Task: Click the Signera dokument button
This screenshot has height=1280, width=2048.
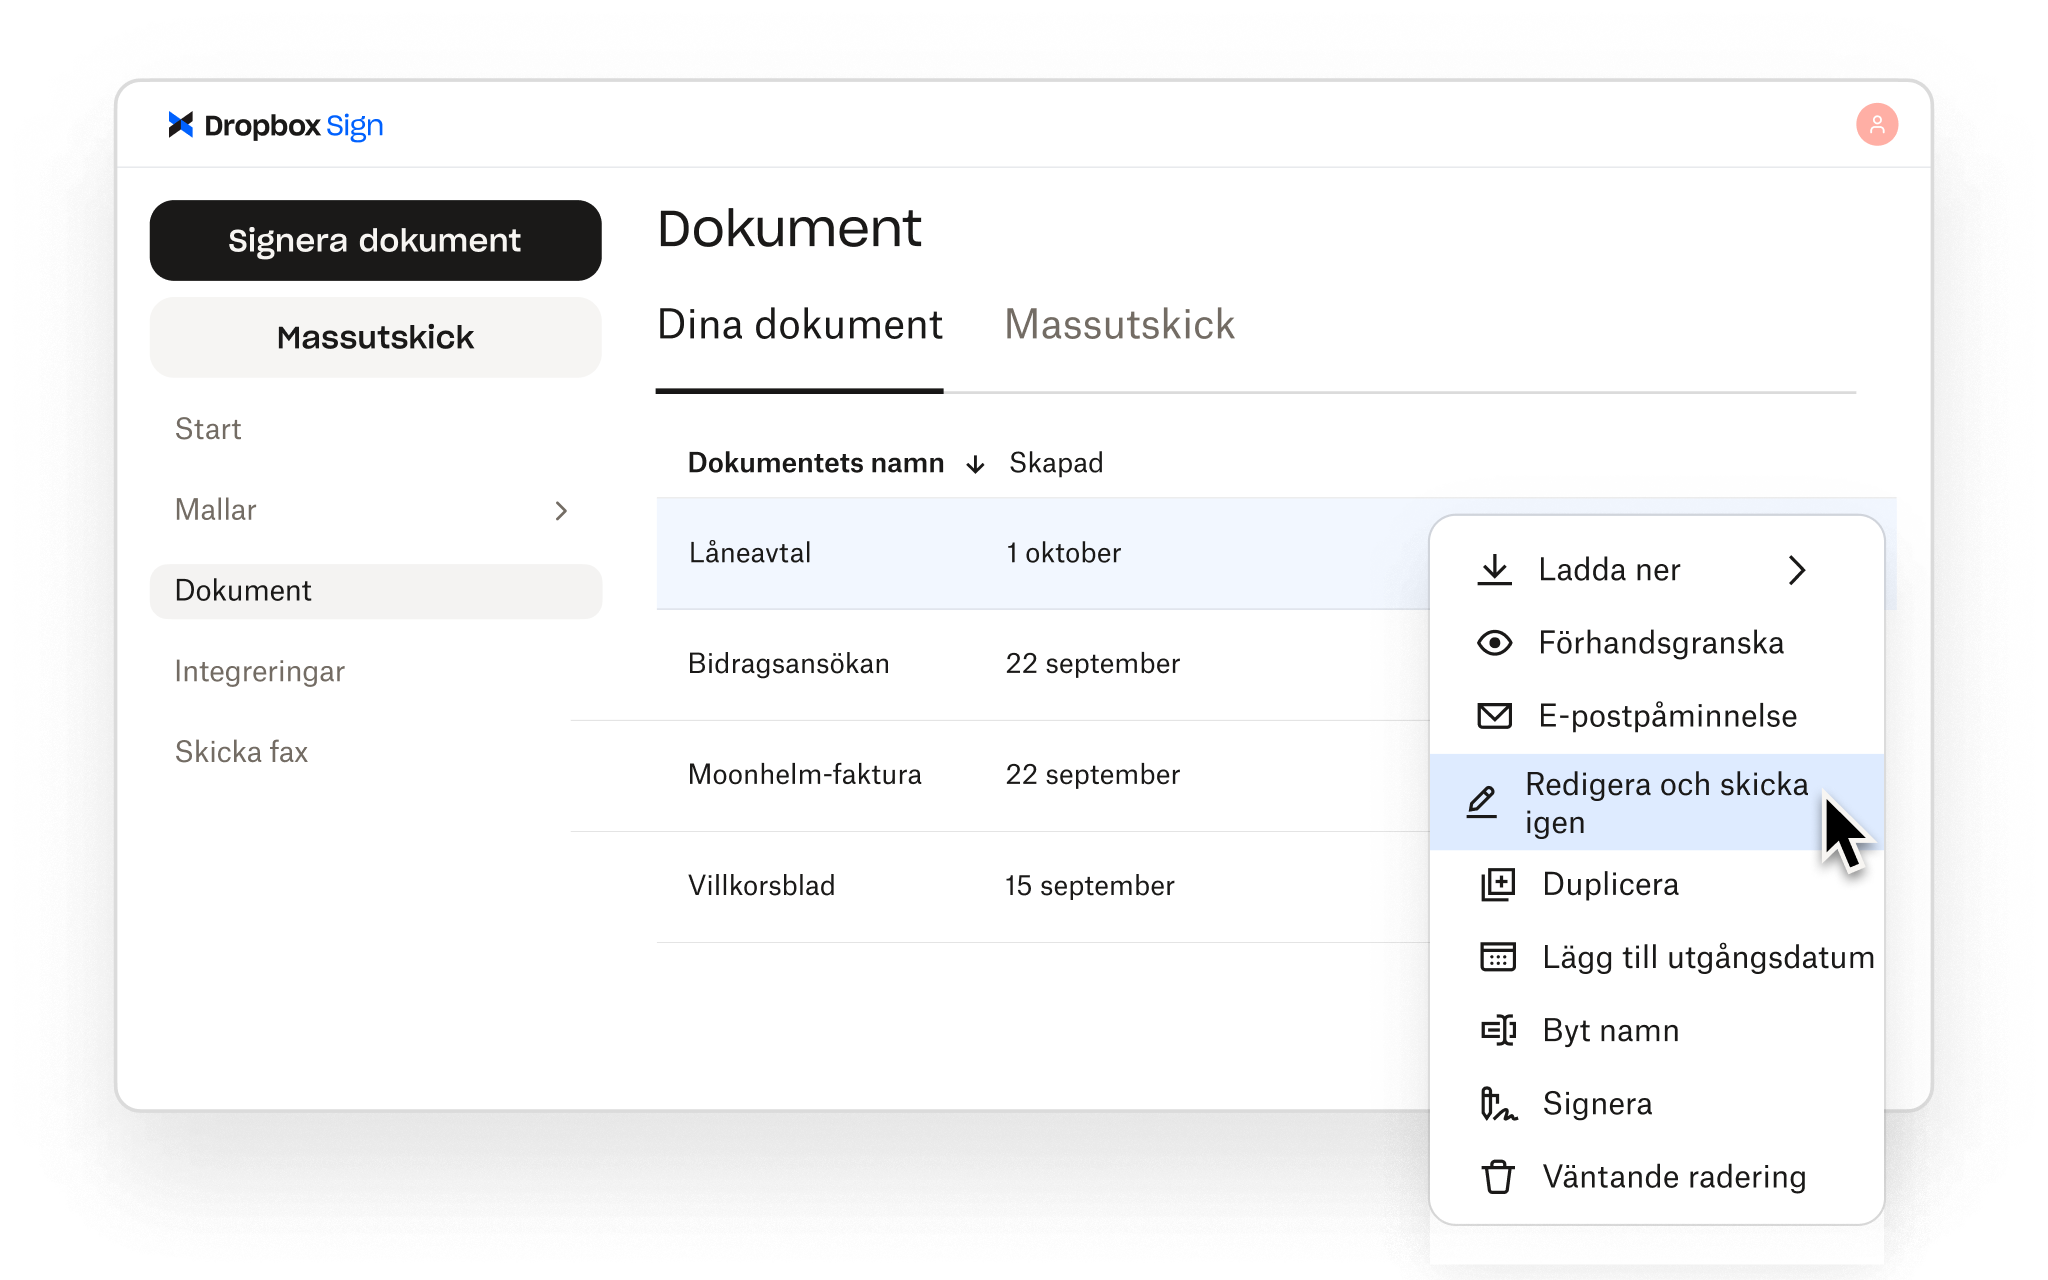Action: [375, 241]
